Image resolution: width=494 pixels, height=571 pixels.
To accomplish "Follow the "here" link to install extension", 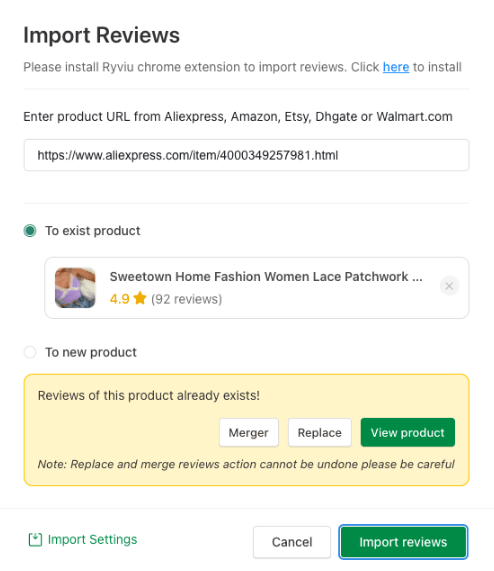I will click(396, 67).
